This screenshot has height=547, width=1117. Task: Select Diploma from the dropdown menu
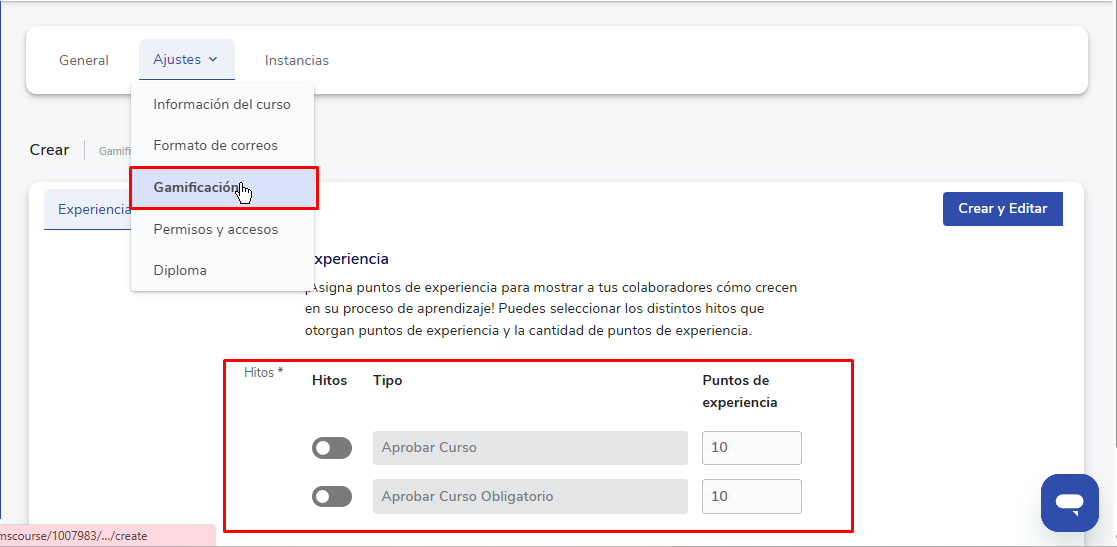click(x=179, y=270)
